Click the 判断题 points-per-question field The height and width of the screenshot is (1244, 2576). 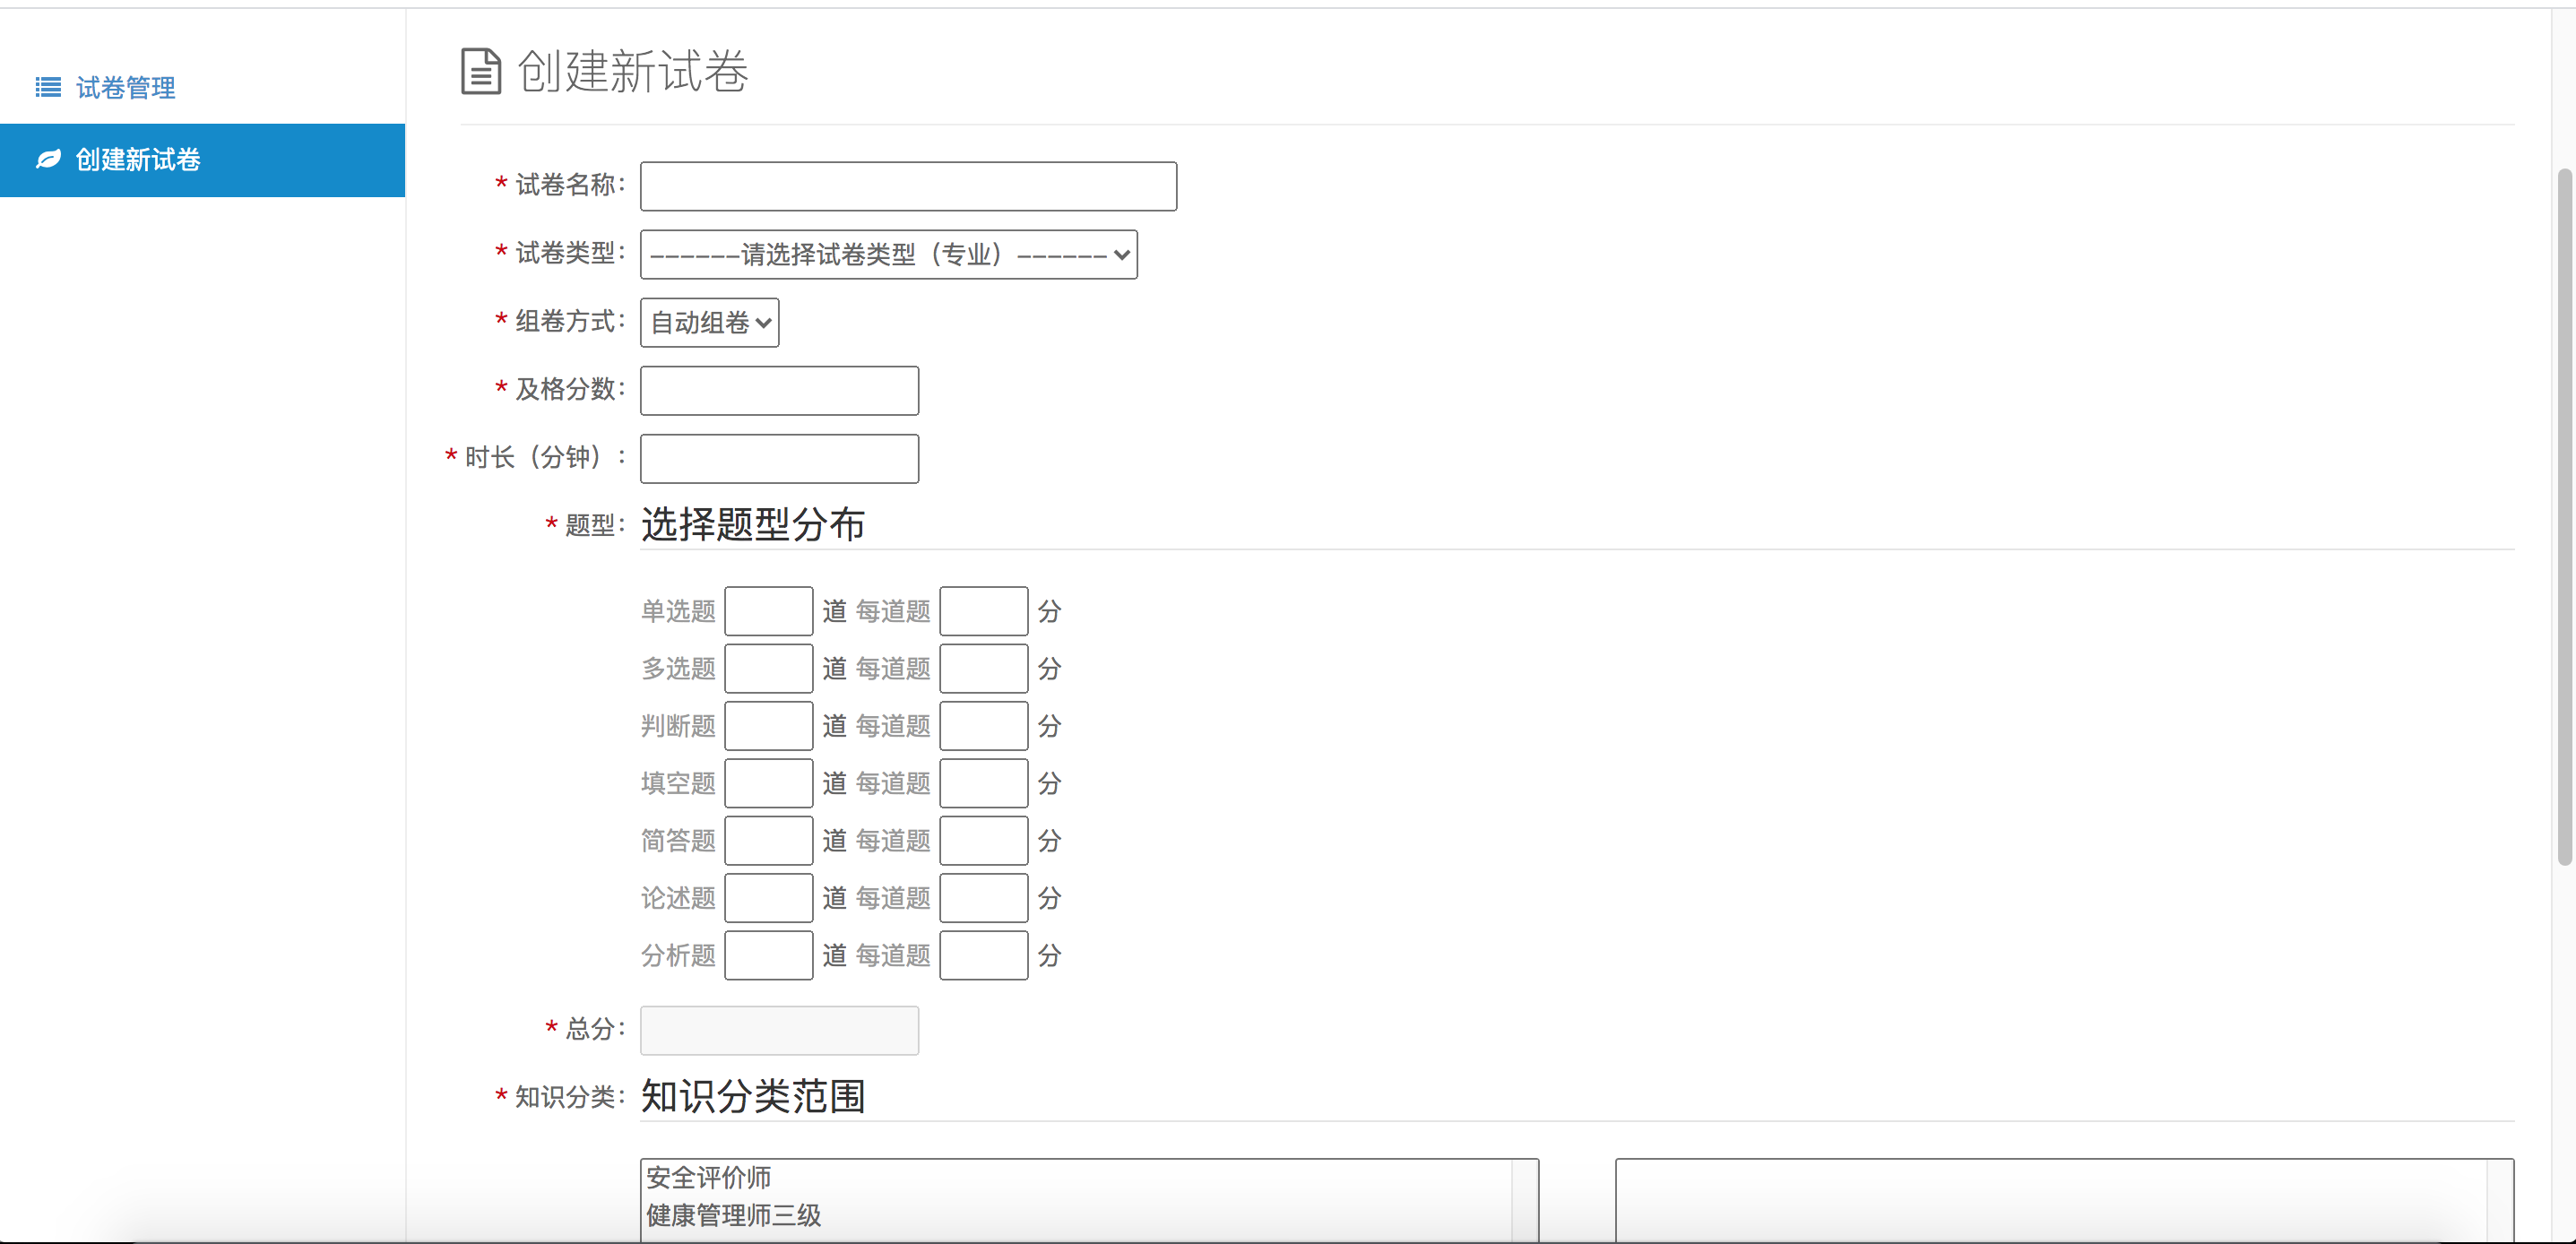(983, 726)
